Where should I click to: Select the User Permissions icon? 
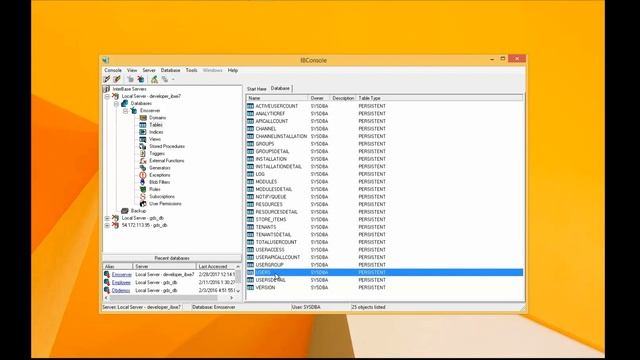point(143,204)
